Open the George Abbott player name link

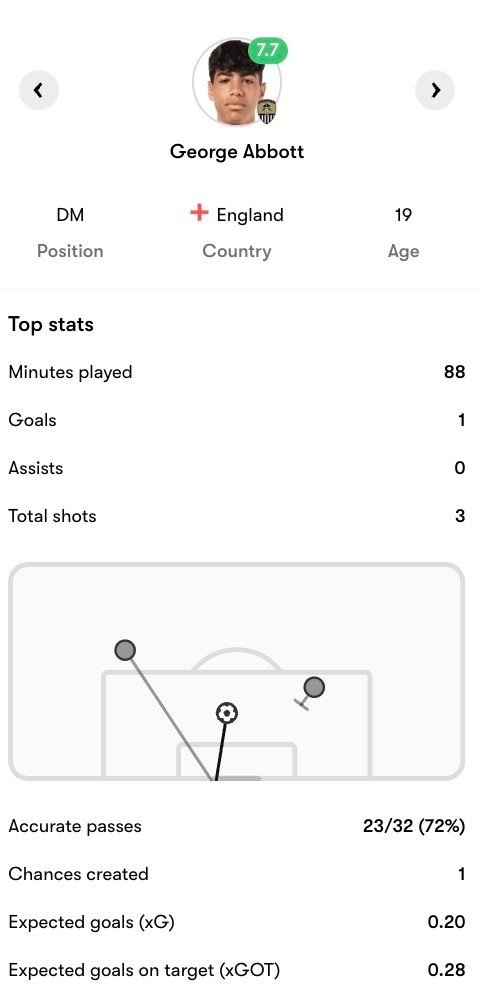[x=237, y=152]
